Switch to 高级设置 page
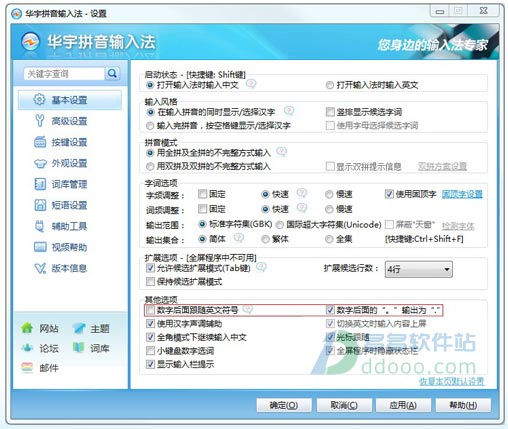Viewport: 508px width, 429px height. click(69, 121)
